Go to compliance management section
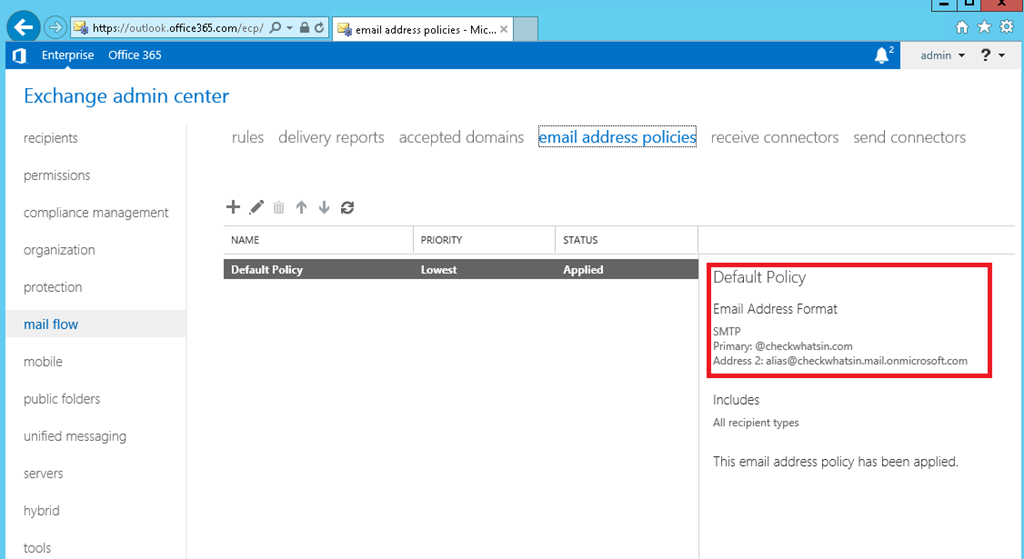 [x=96, y=212]
